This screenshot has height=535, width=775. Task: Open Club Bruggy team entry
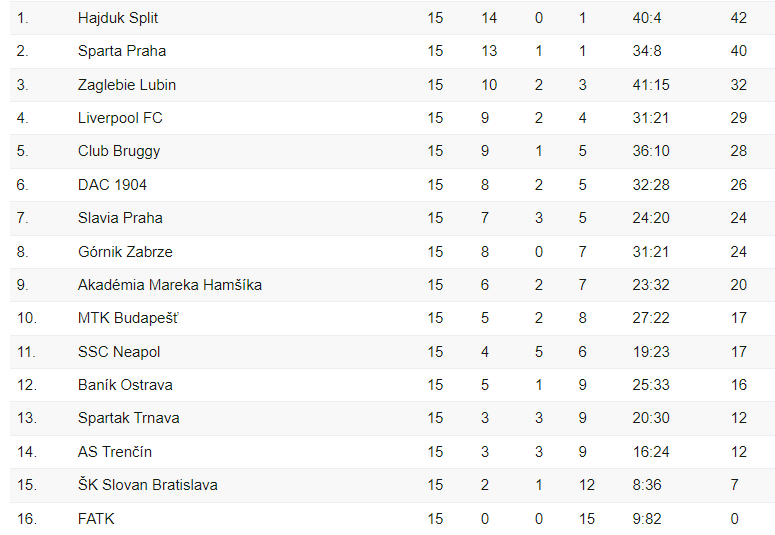[x=119, y=151]
